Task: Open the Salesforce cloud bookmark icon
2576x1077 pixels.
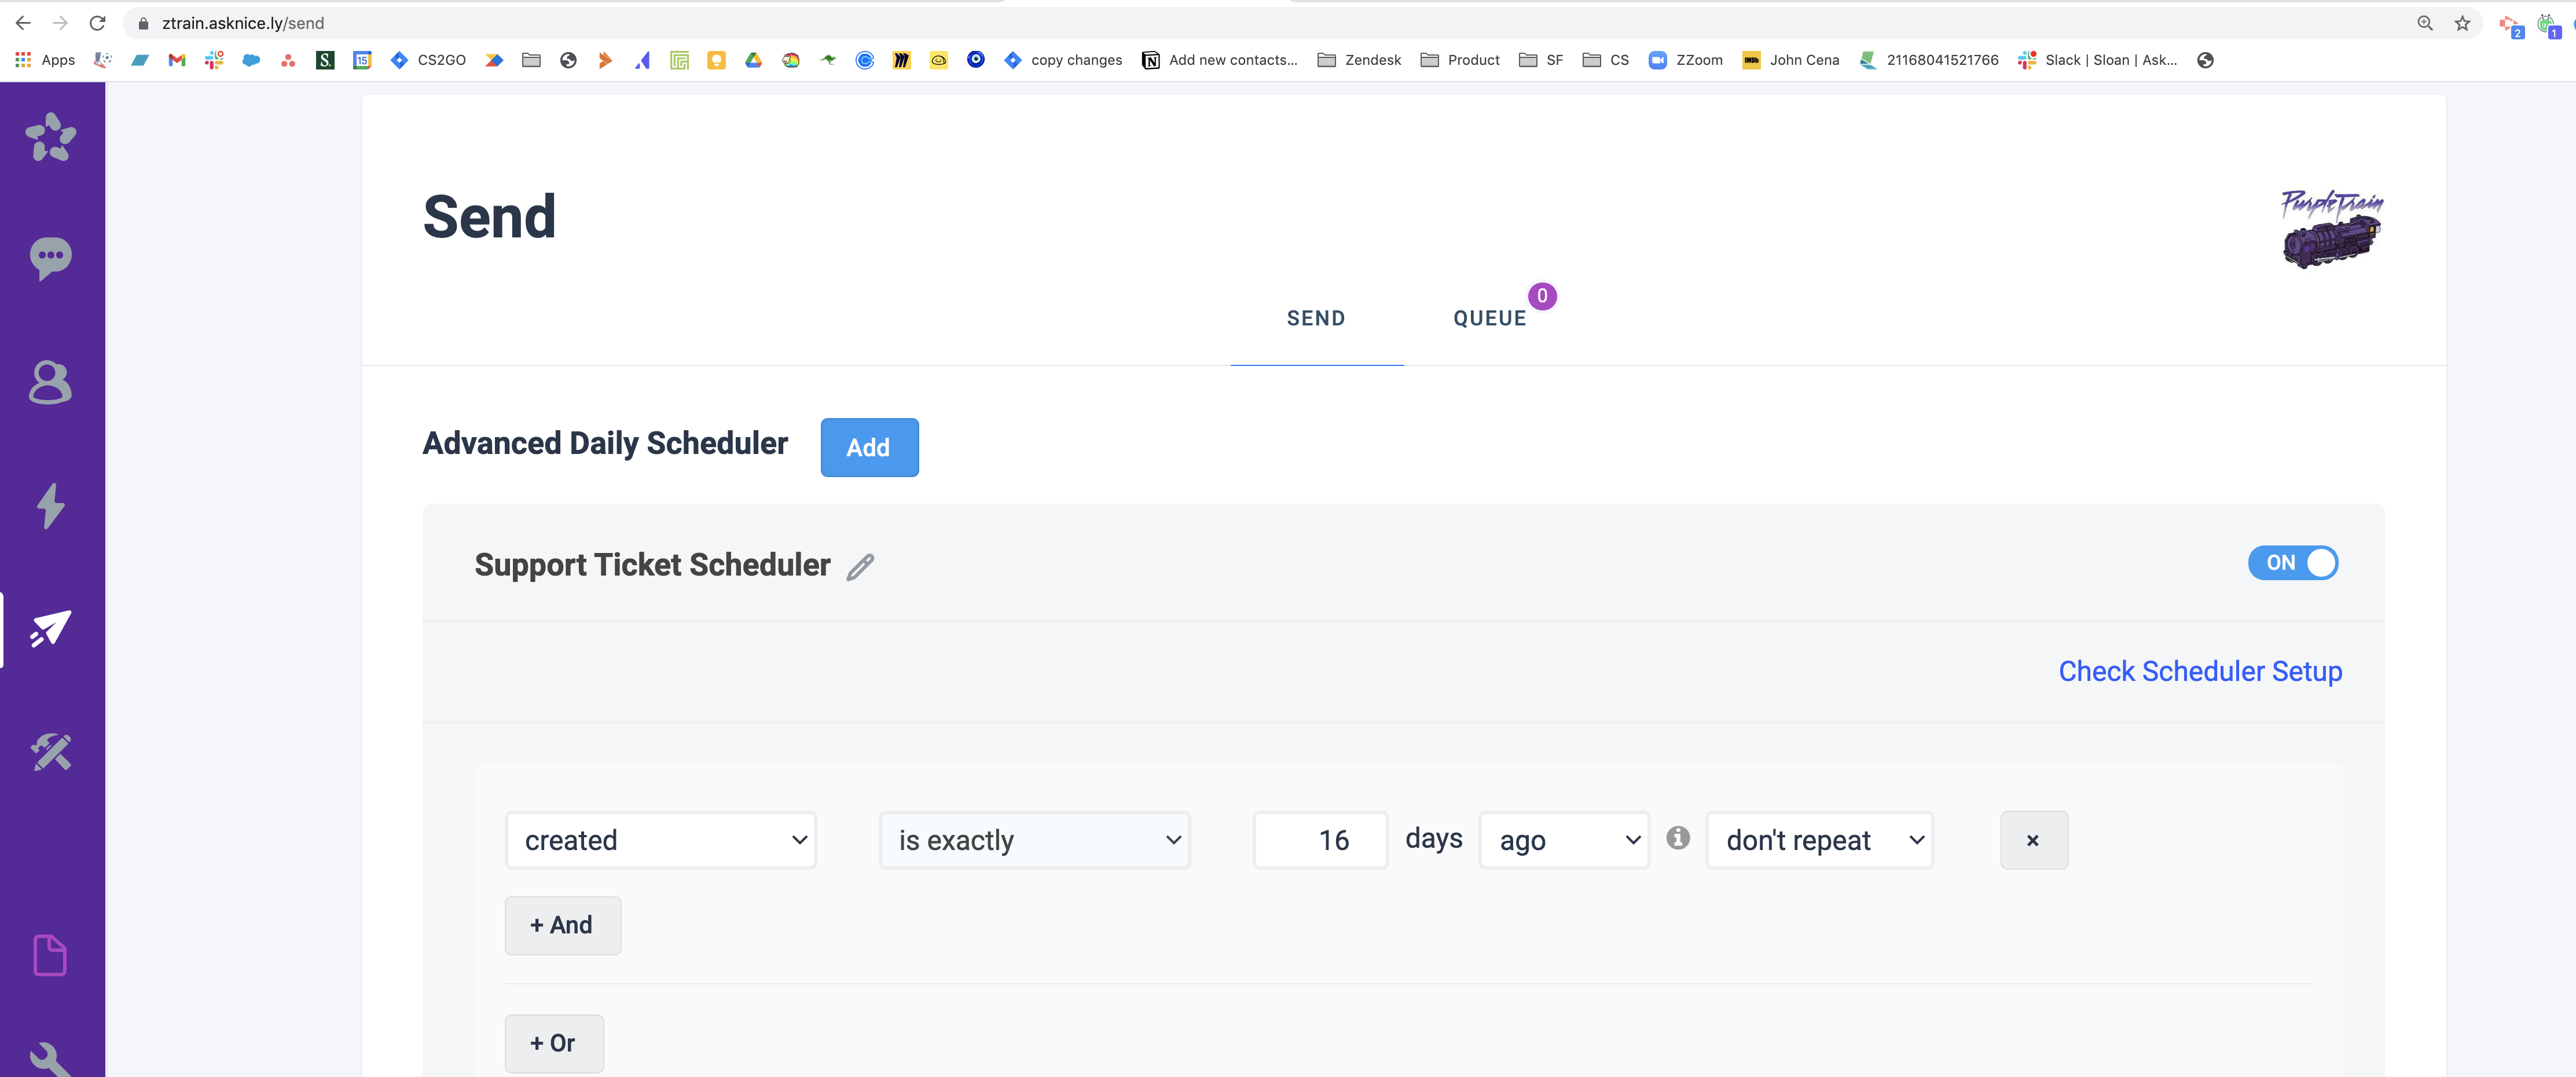Action: point(251,60)
